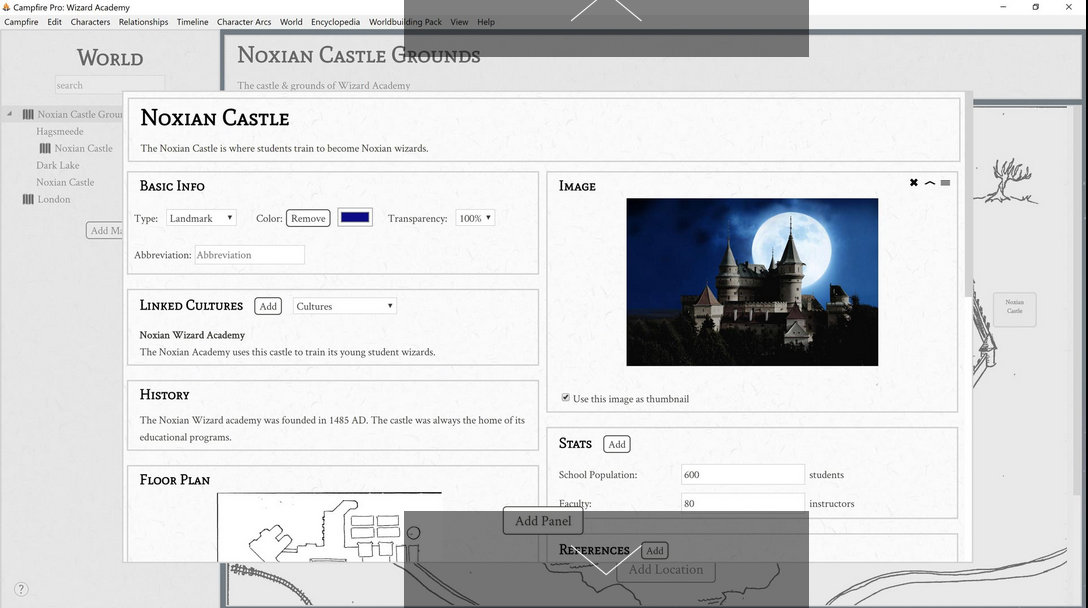Click the map icon beside London
Image resolution: width=1088 pixels, height=608 pixels.
[28, 199]
